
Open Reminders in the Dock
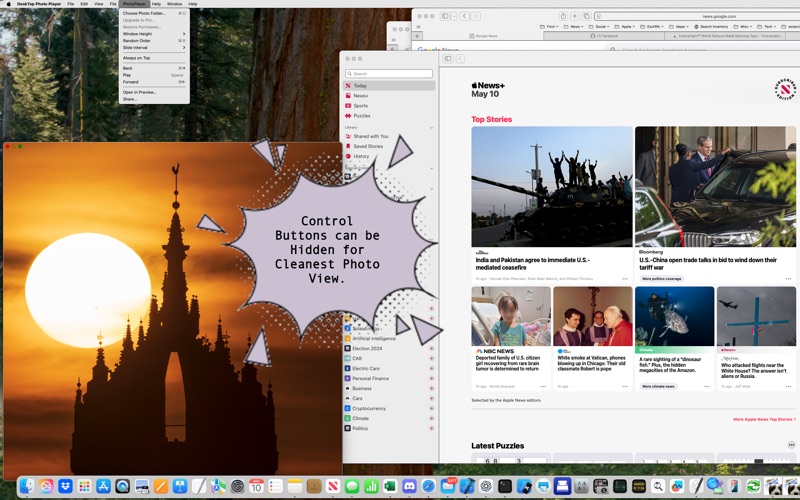pyautogui.click(x=275, y=486)
